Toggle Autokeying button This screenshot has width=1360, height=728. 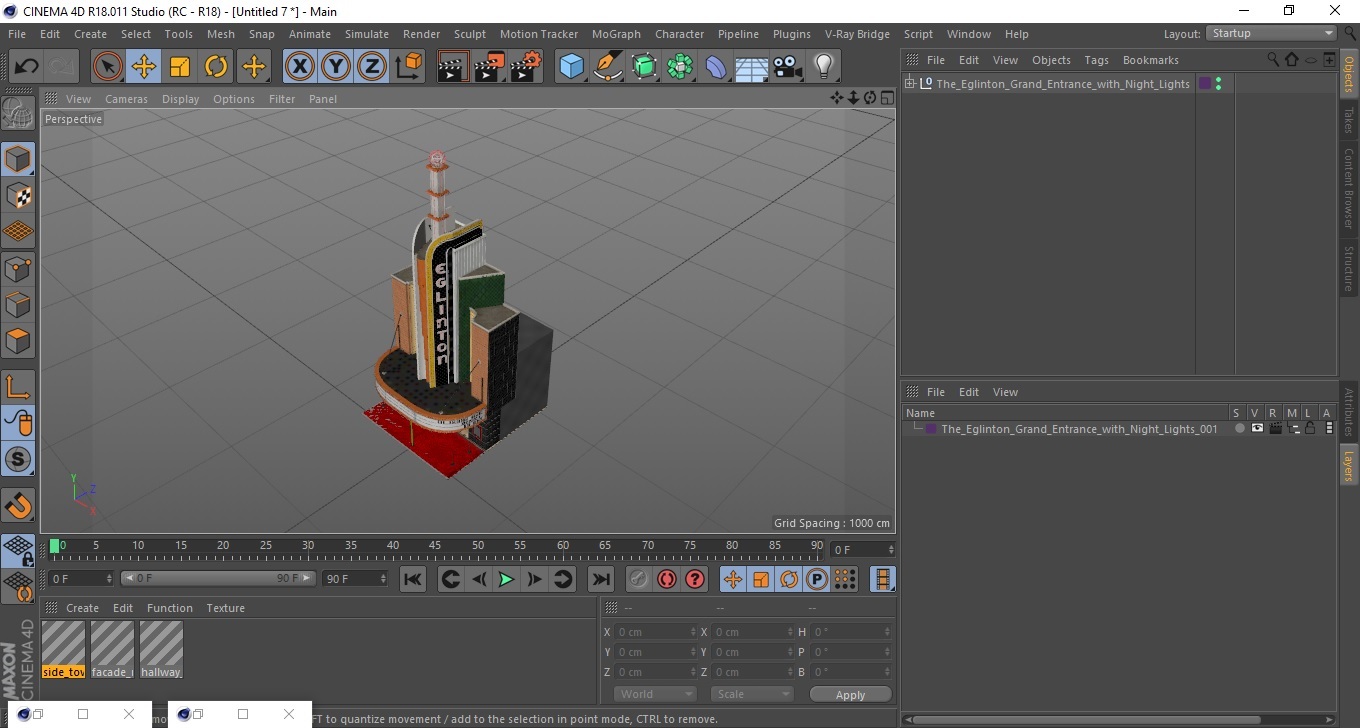pos(667,579)
